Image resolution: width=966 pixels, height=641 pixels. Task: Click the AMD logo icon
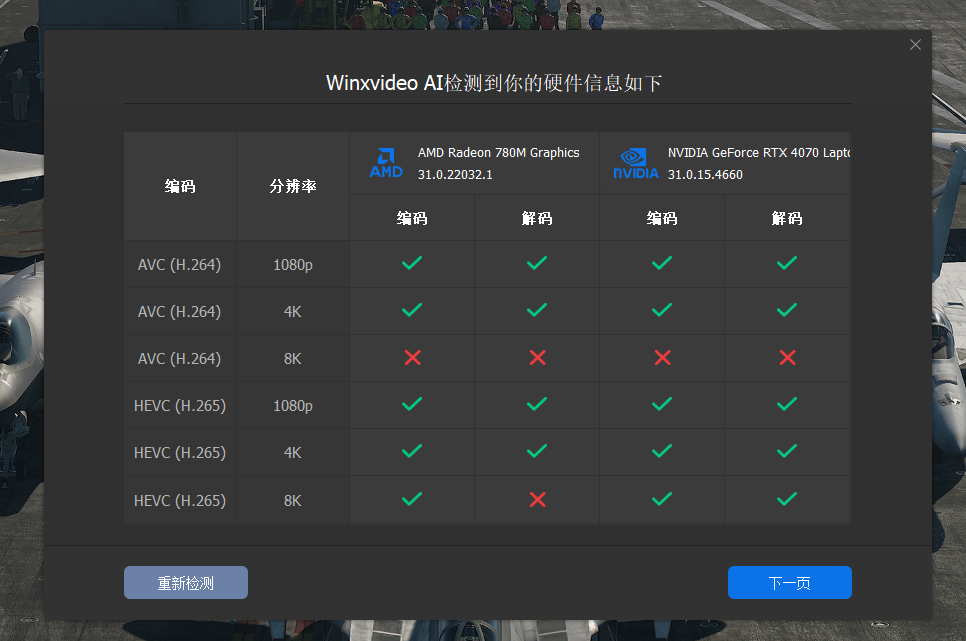pyautogui.click(x=386, y=163)
